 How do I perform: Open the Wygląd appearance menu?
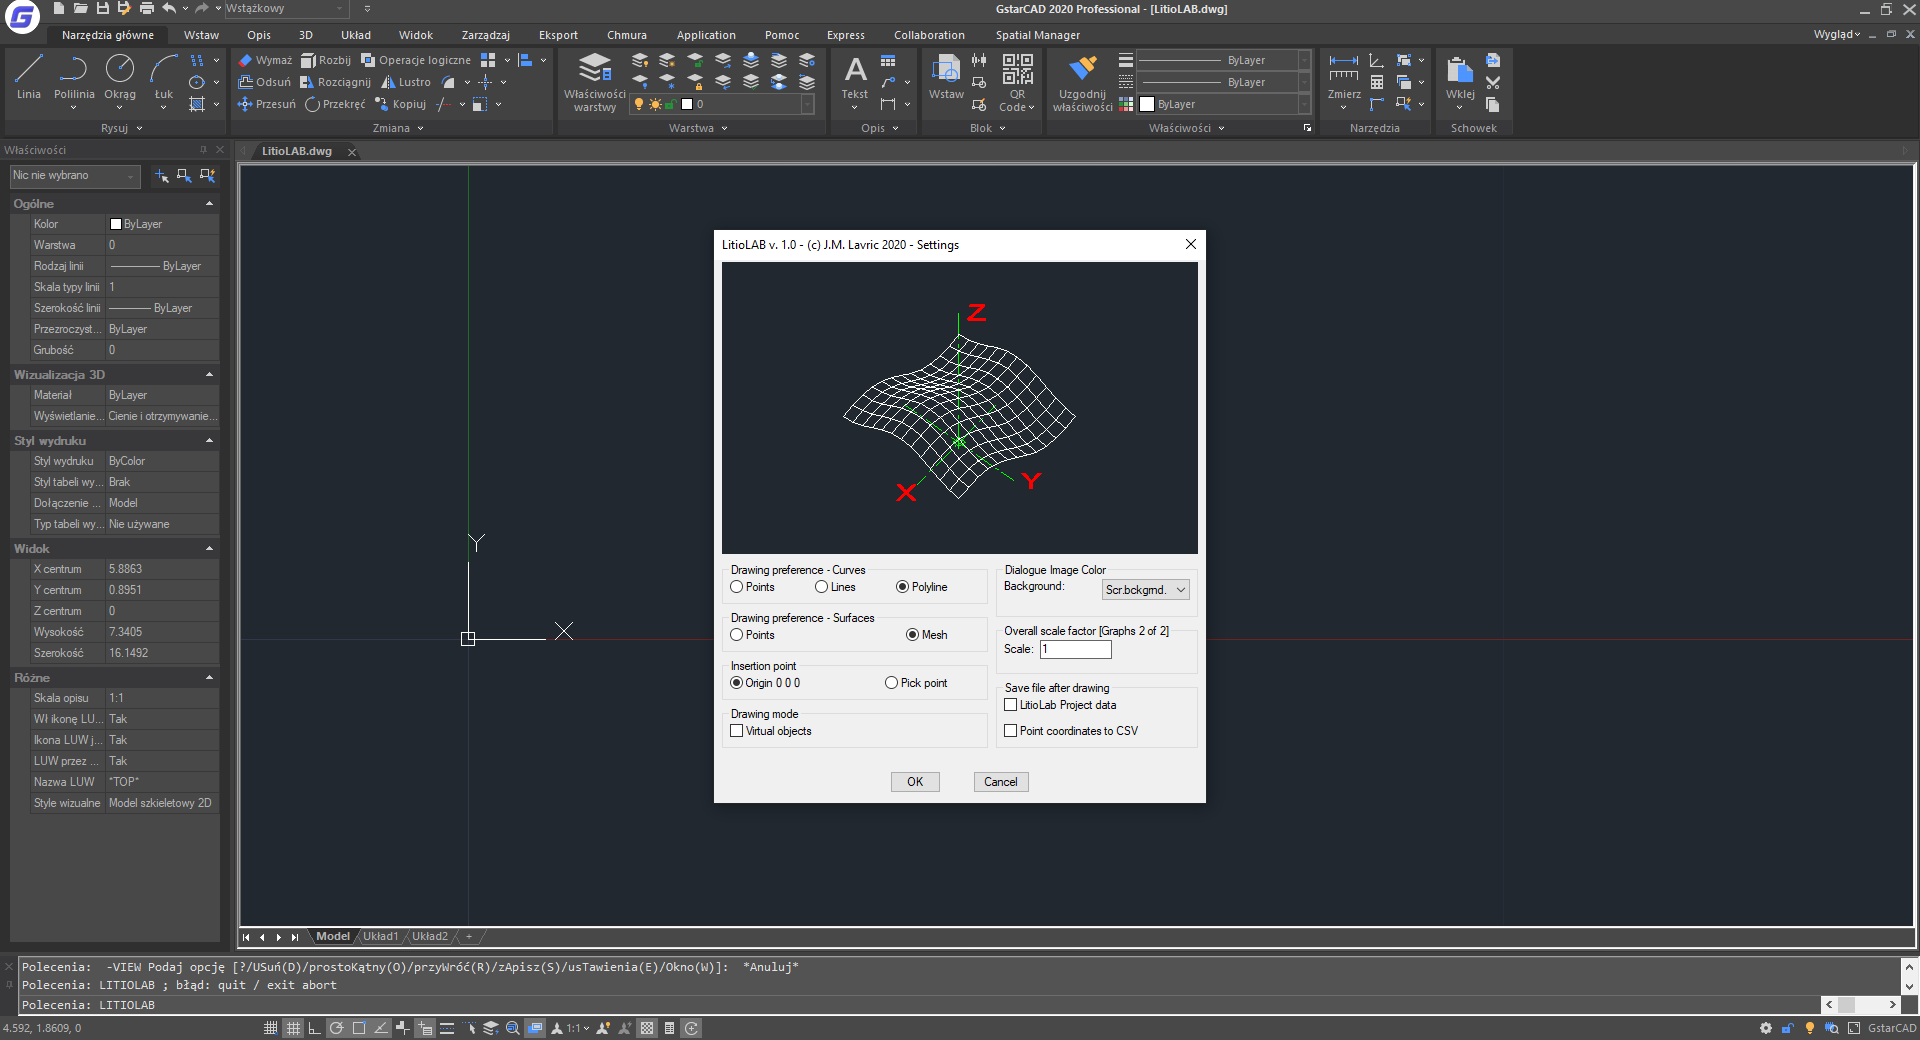1837,34
